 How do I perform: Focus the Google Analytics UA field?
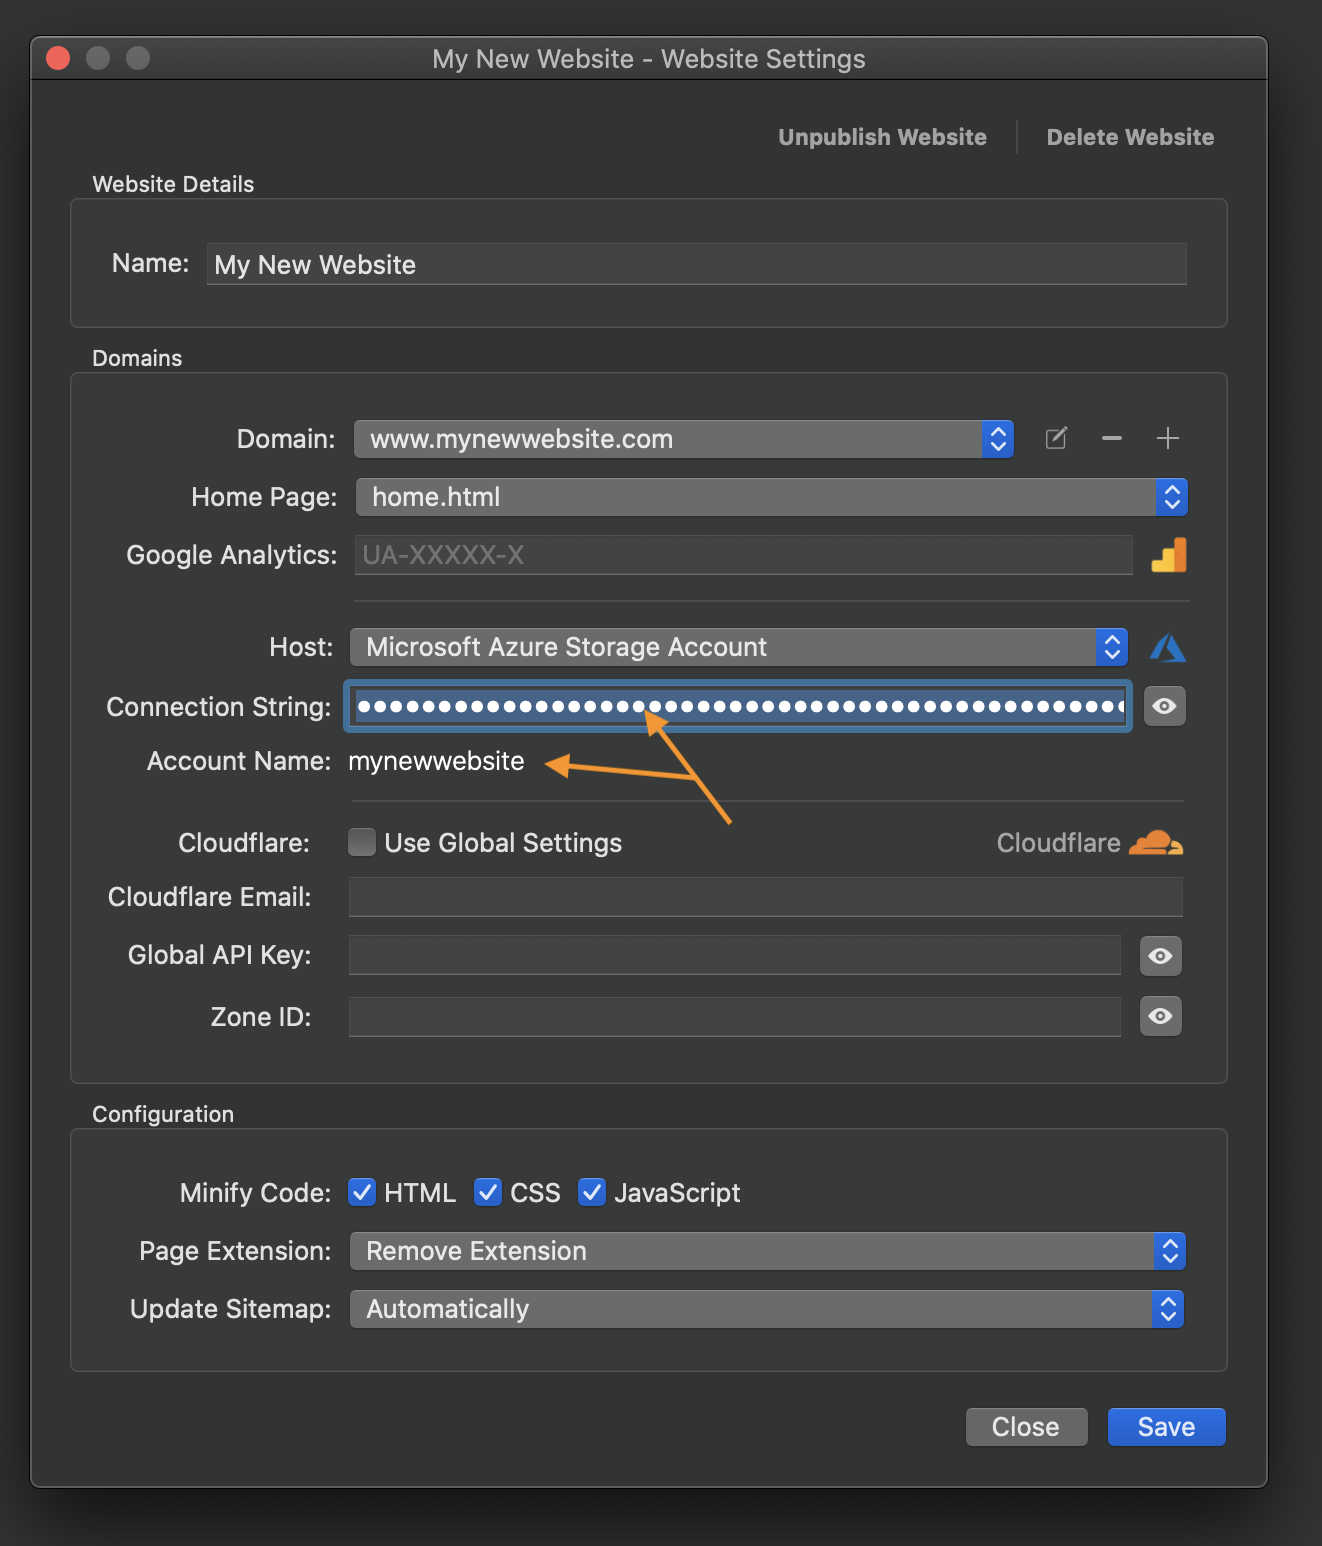[743, 555]
